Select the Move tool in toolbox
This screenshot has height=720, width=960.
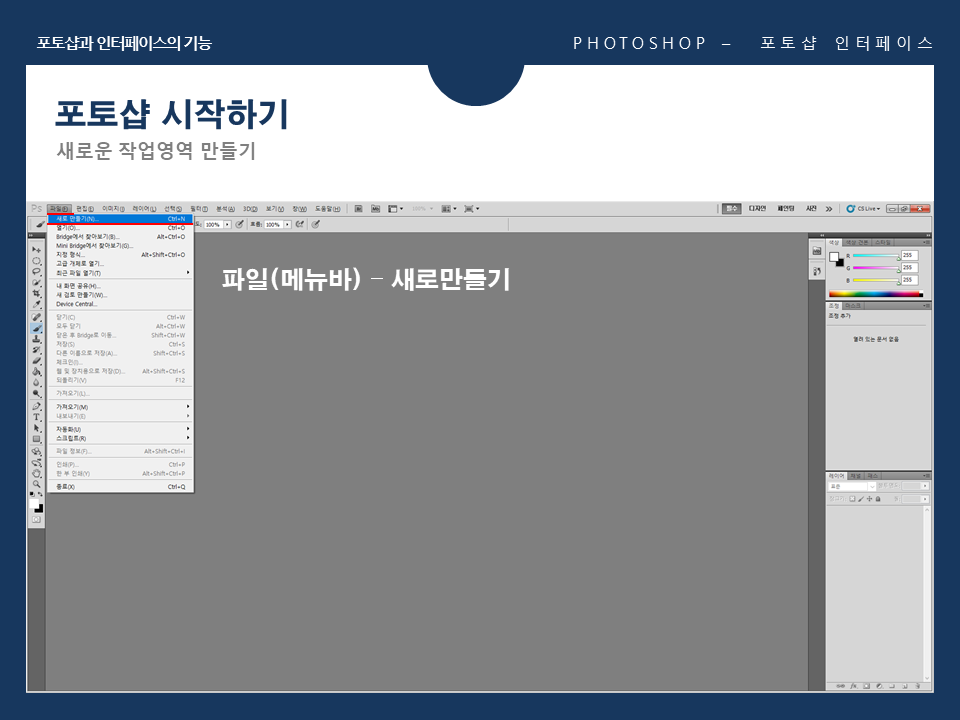tap(37, 249)
